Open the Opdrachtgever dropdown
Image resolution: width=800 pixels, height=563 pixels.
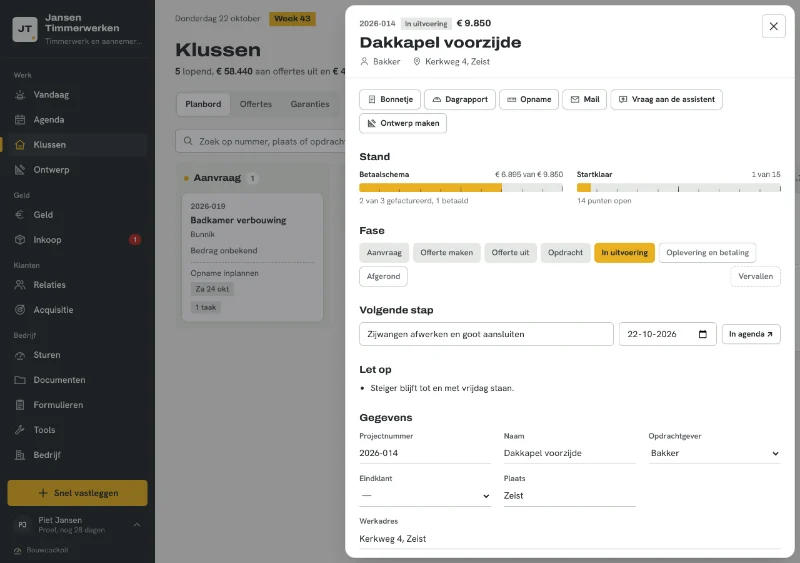(714, 453)
